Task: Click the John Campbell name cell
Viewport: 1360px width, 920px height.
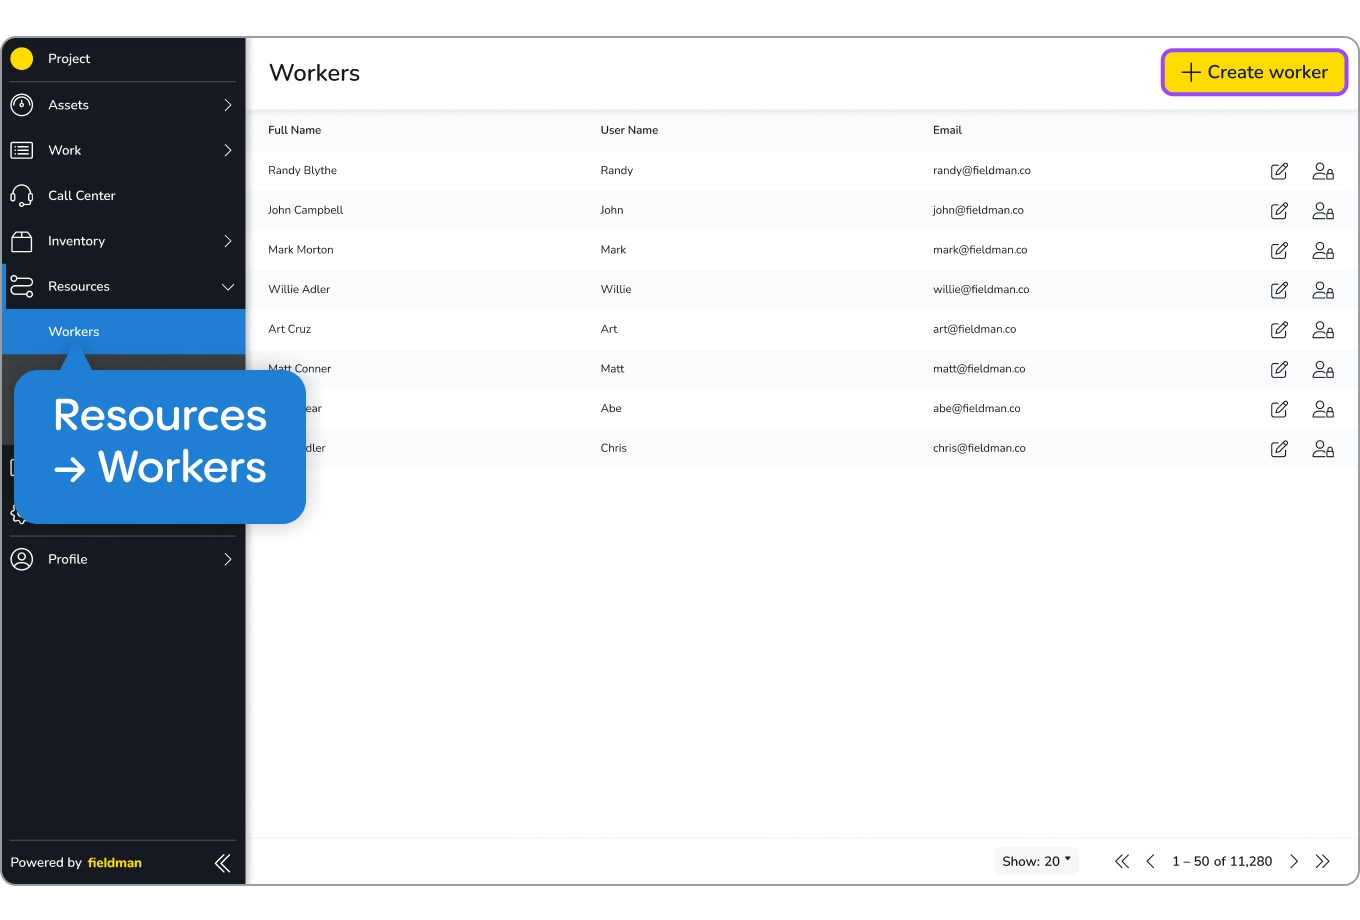Action: (x=305, y=210)
